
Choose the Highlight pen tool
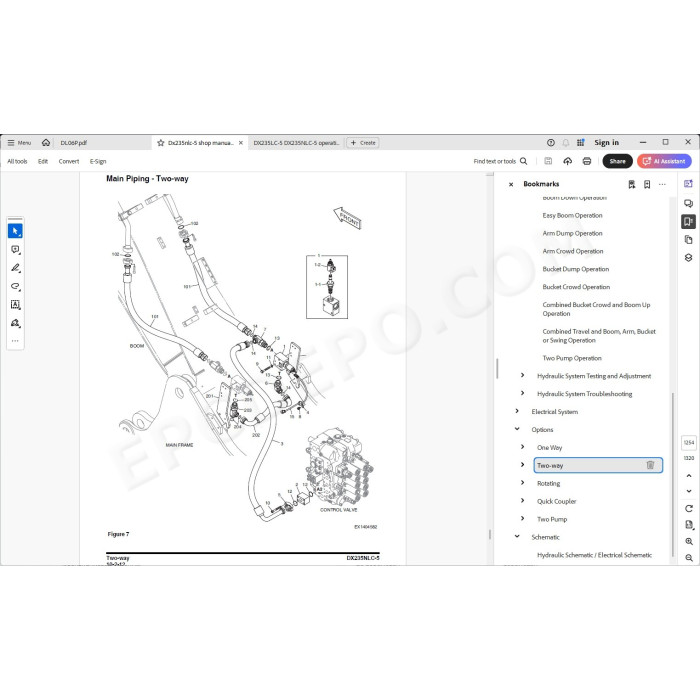click(15, 268)
